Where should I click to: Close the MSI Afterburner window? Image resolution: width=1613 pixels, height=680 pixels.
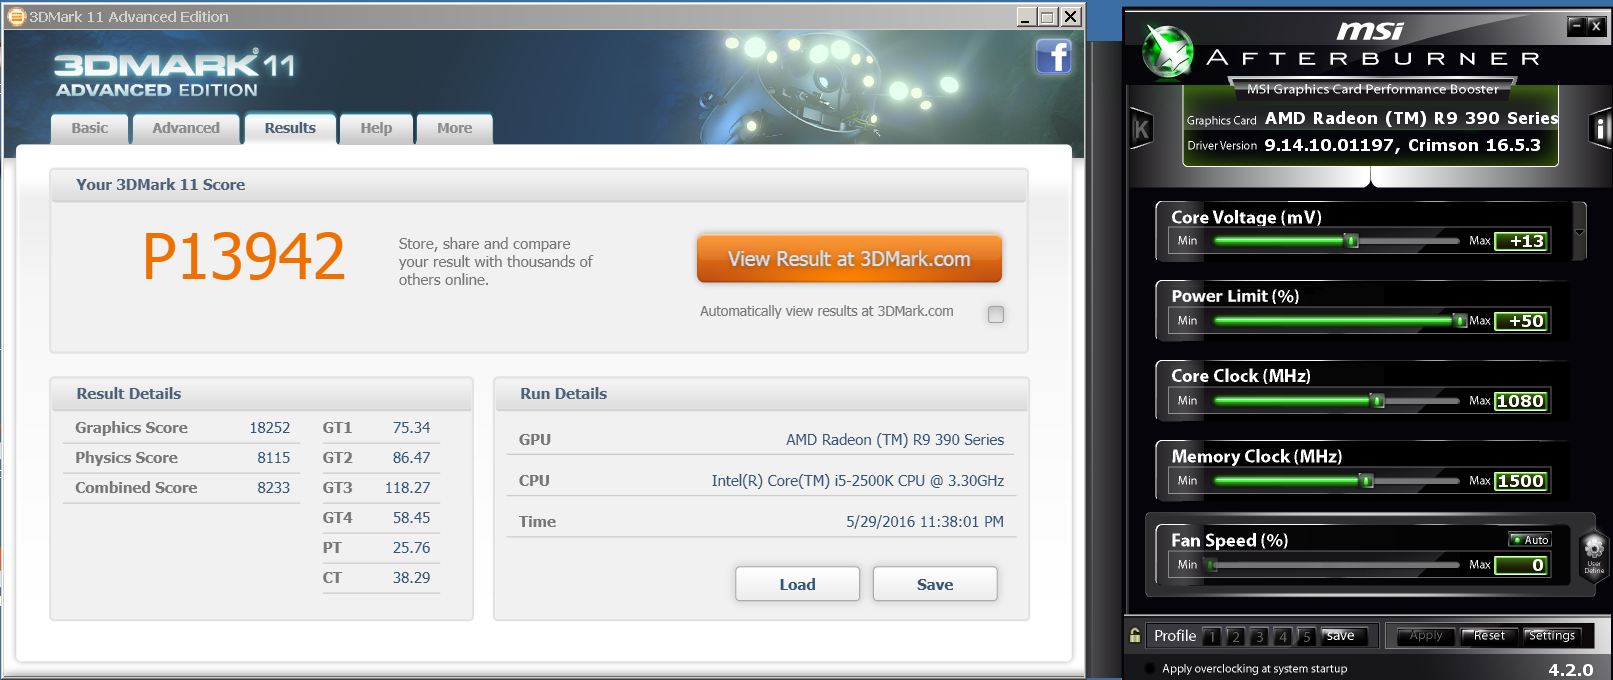click(x=1596, y=26)
